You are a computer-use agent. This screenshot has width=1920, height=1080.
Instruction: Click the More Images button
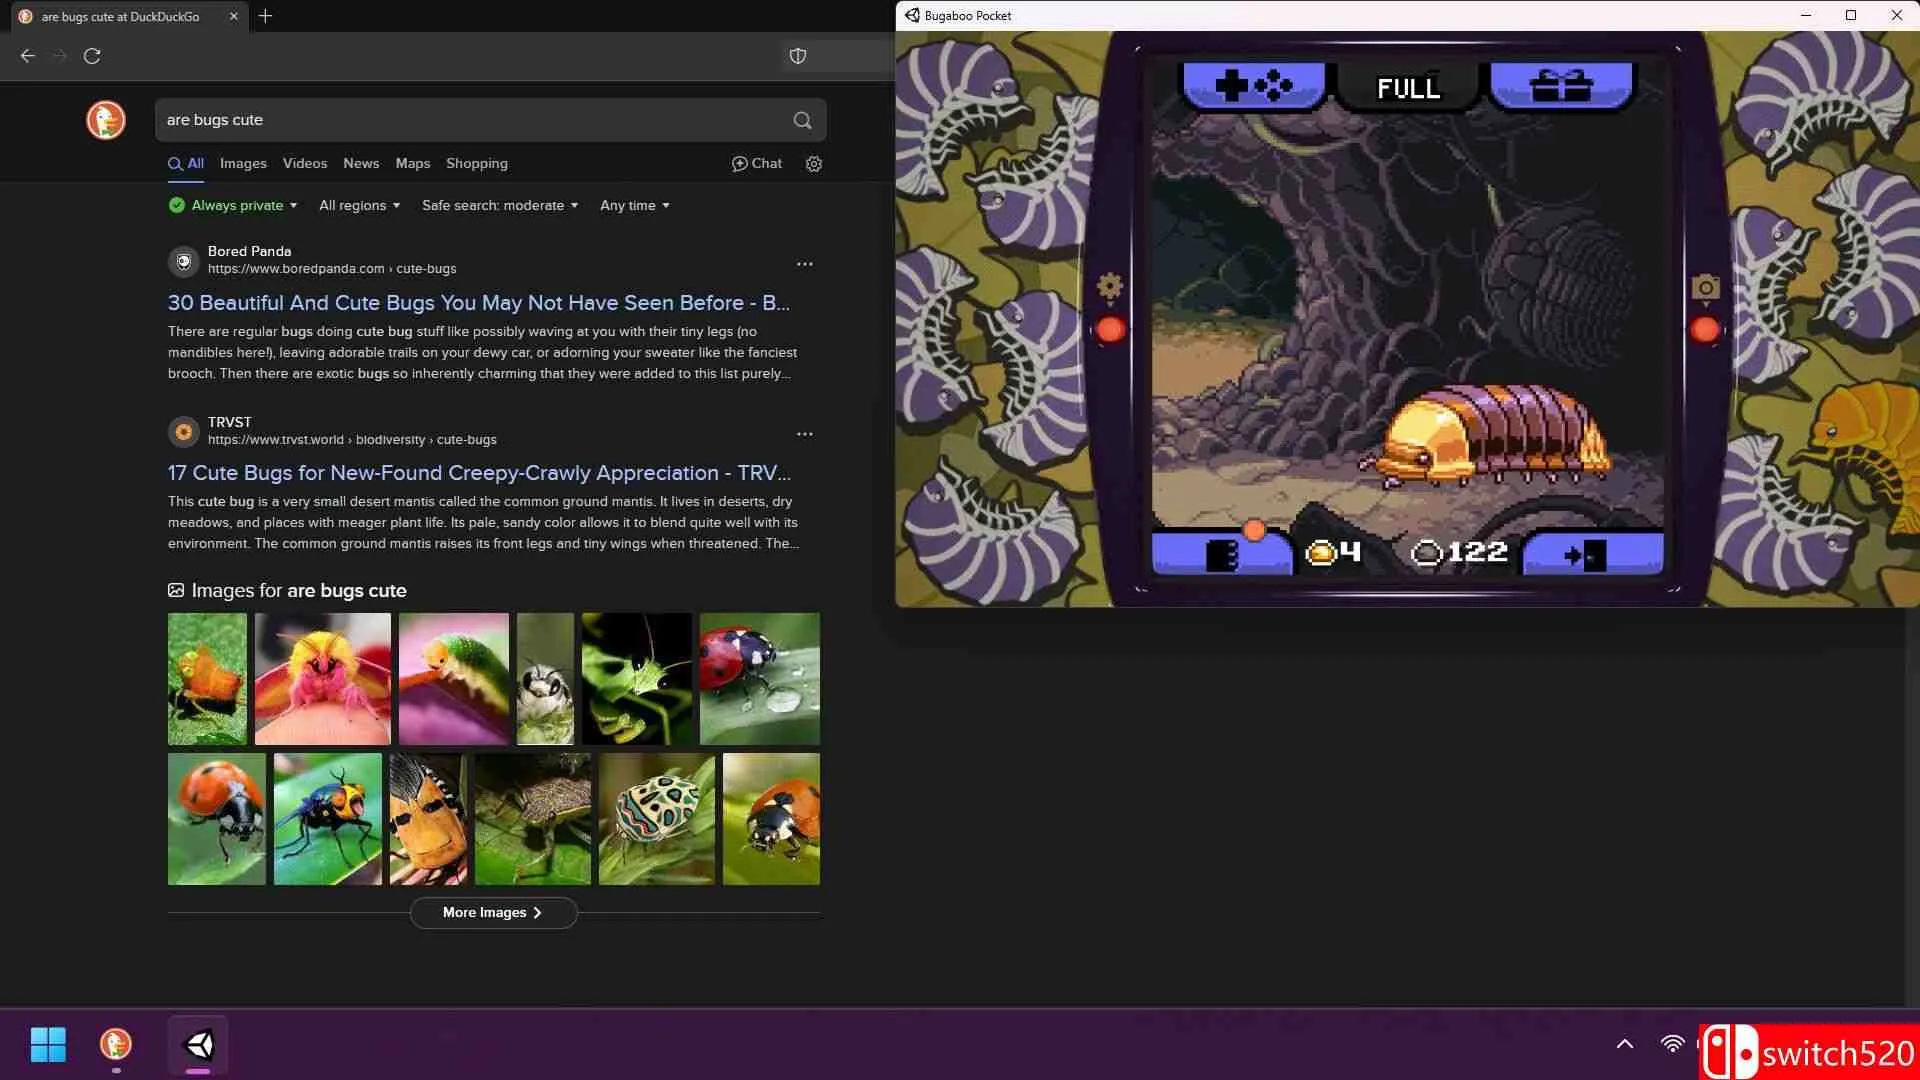tap(493, 912)
